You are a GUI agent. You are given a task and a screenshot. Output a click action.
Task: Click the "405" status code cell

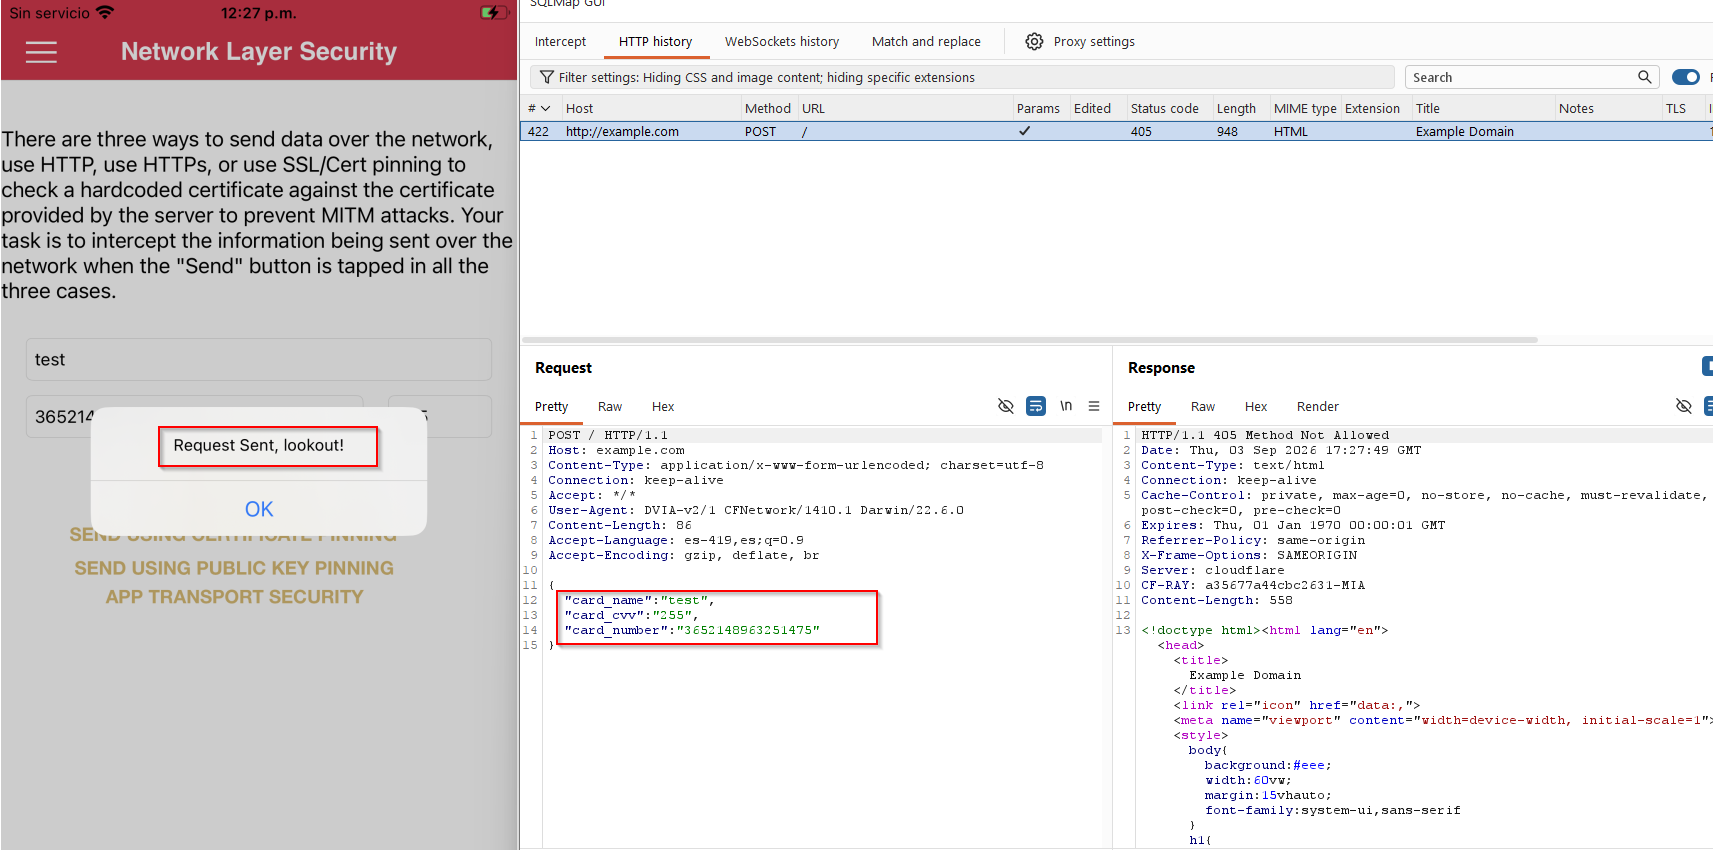coord(1141,131)
